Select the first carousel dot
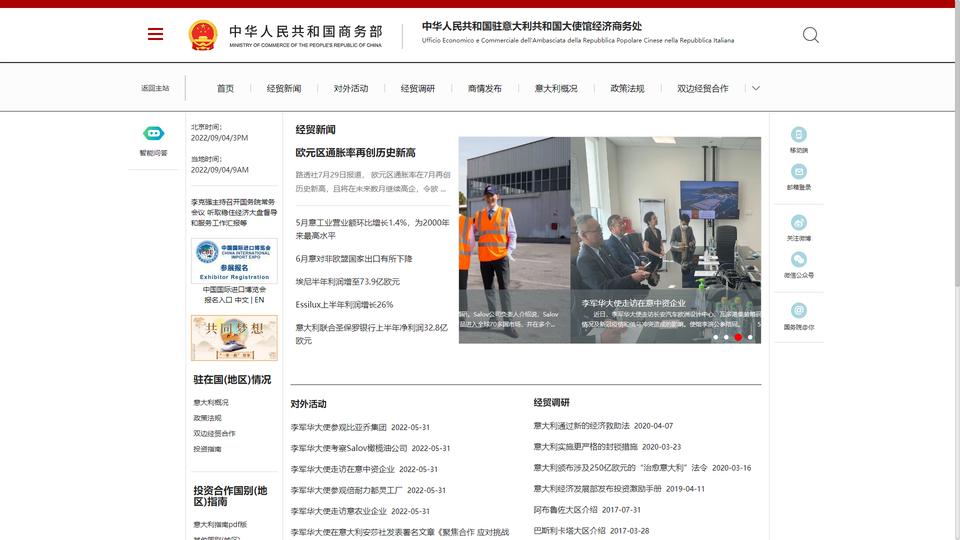The image size is (960, 540). (x=715, y=337)
